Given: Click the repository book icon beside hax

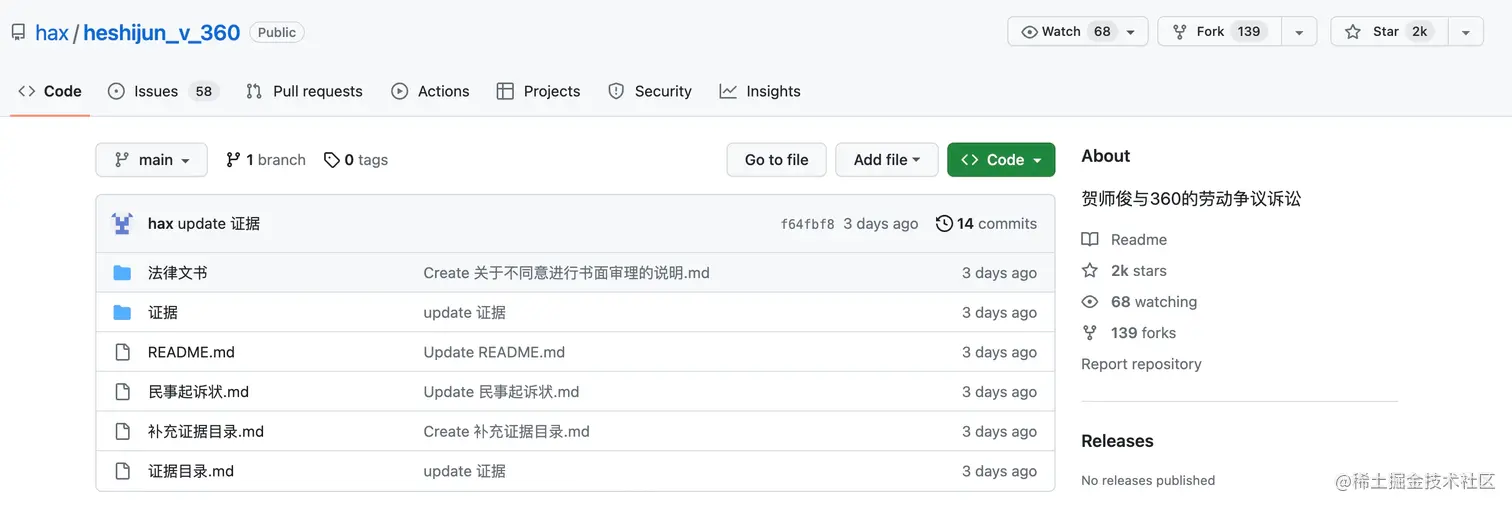Looking at the screenshot, I should coord(18,32).
